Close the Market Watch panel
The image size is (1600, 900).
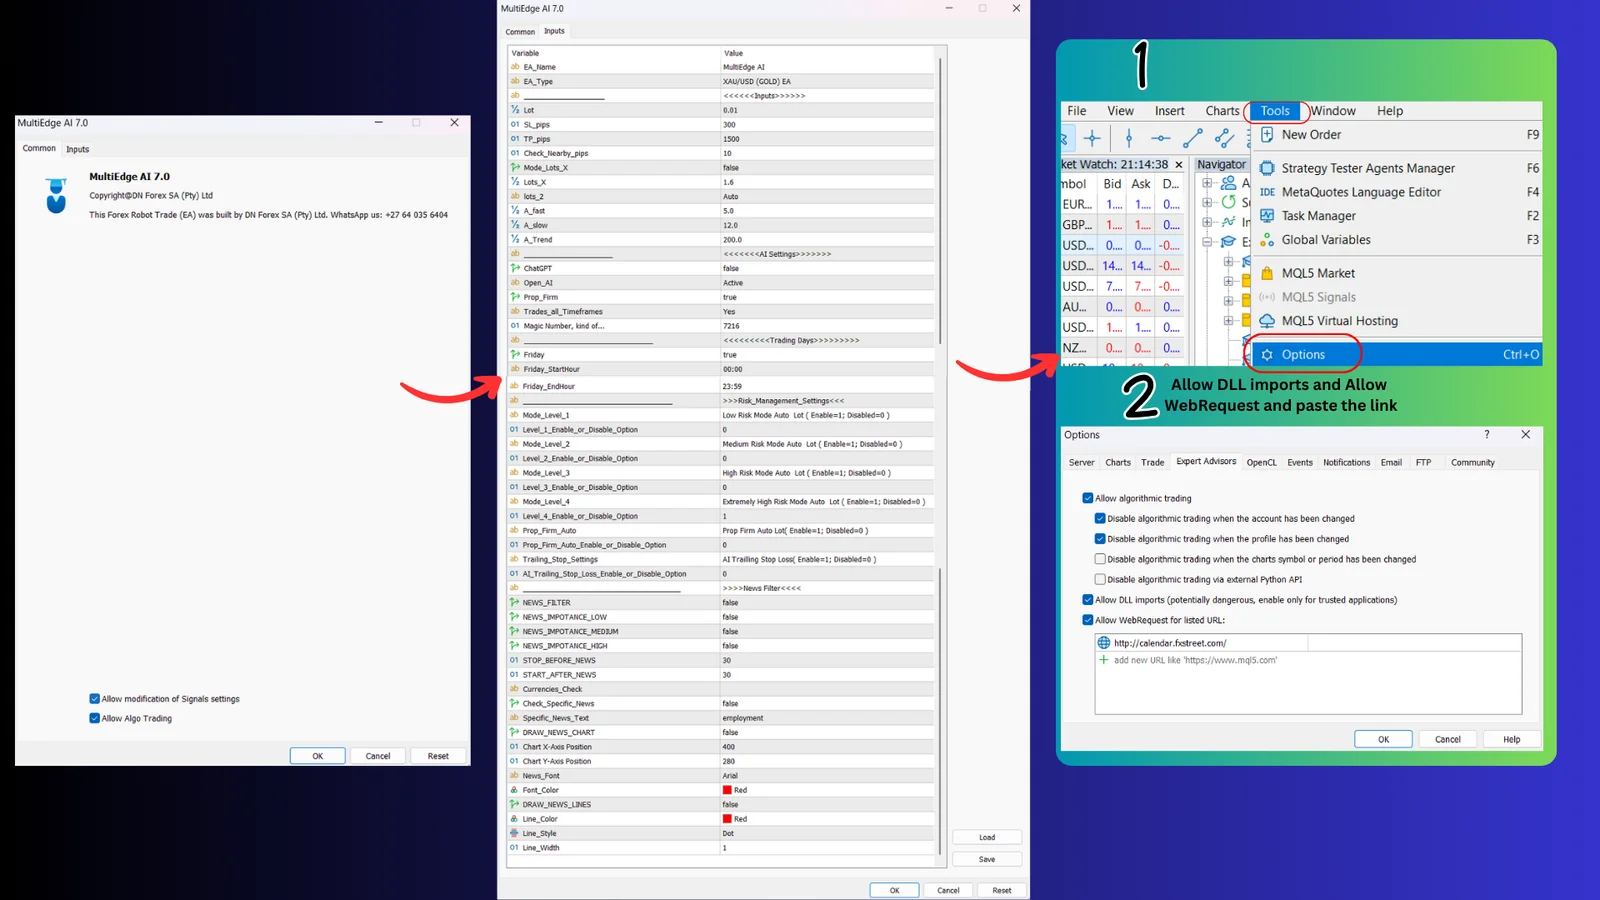[x=1179, y=165]
